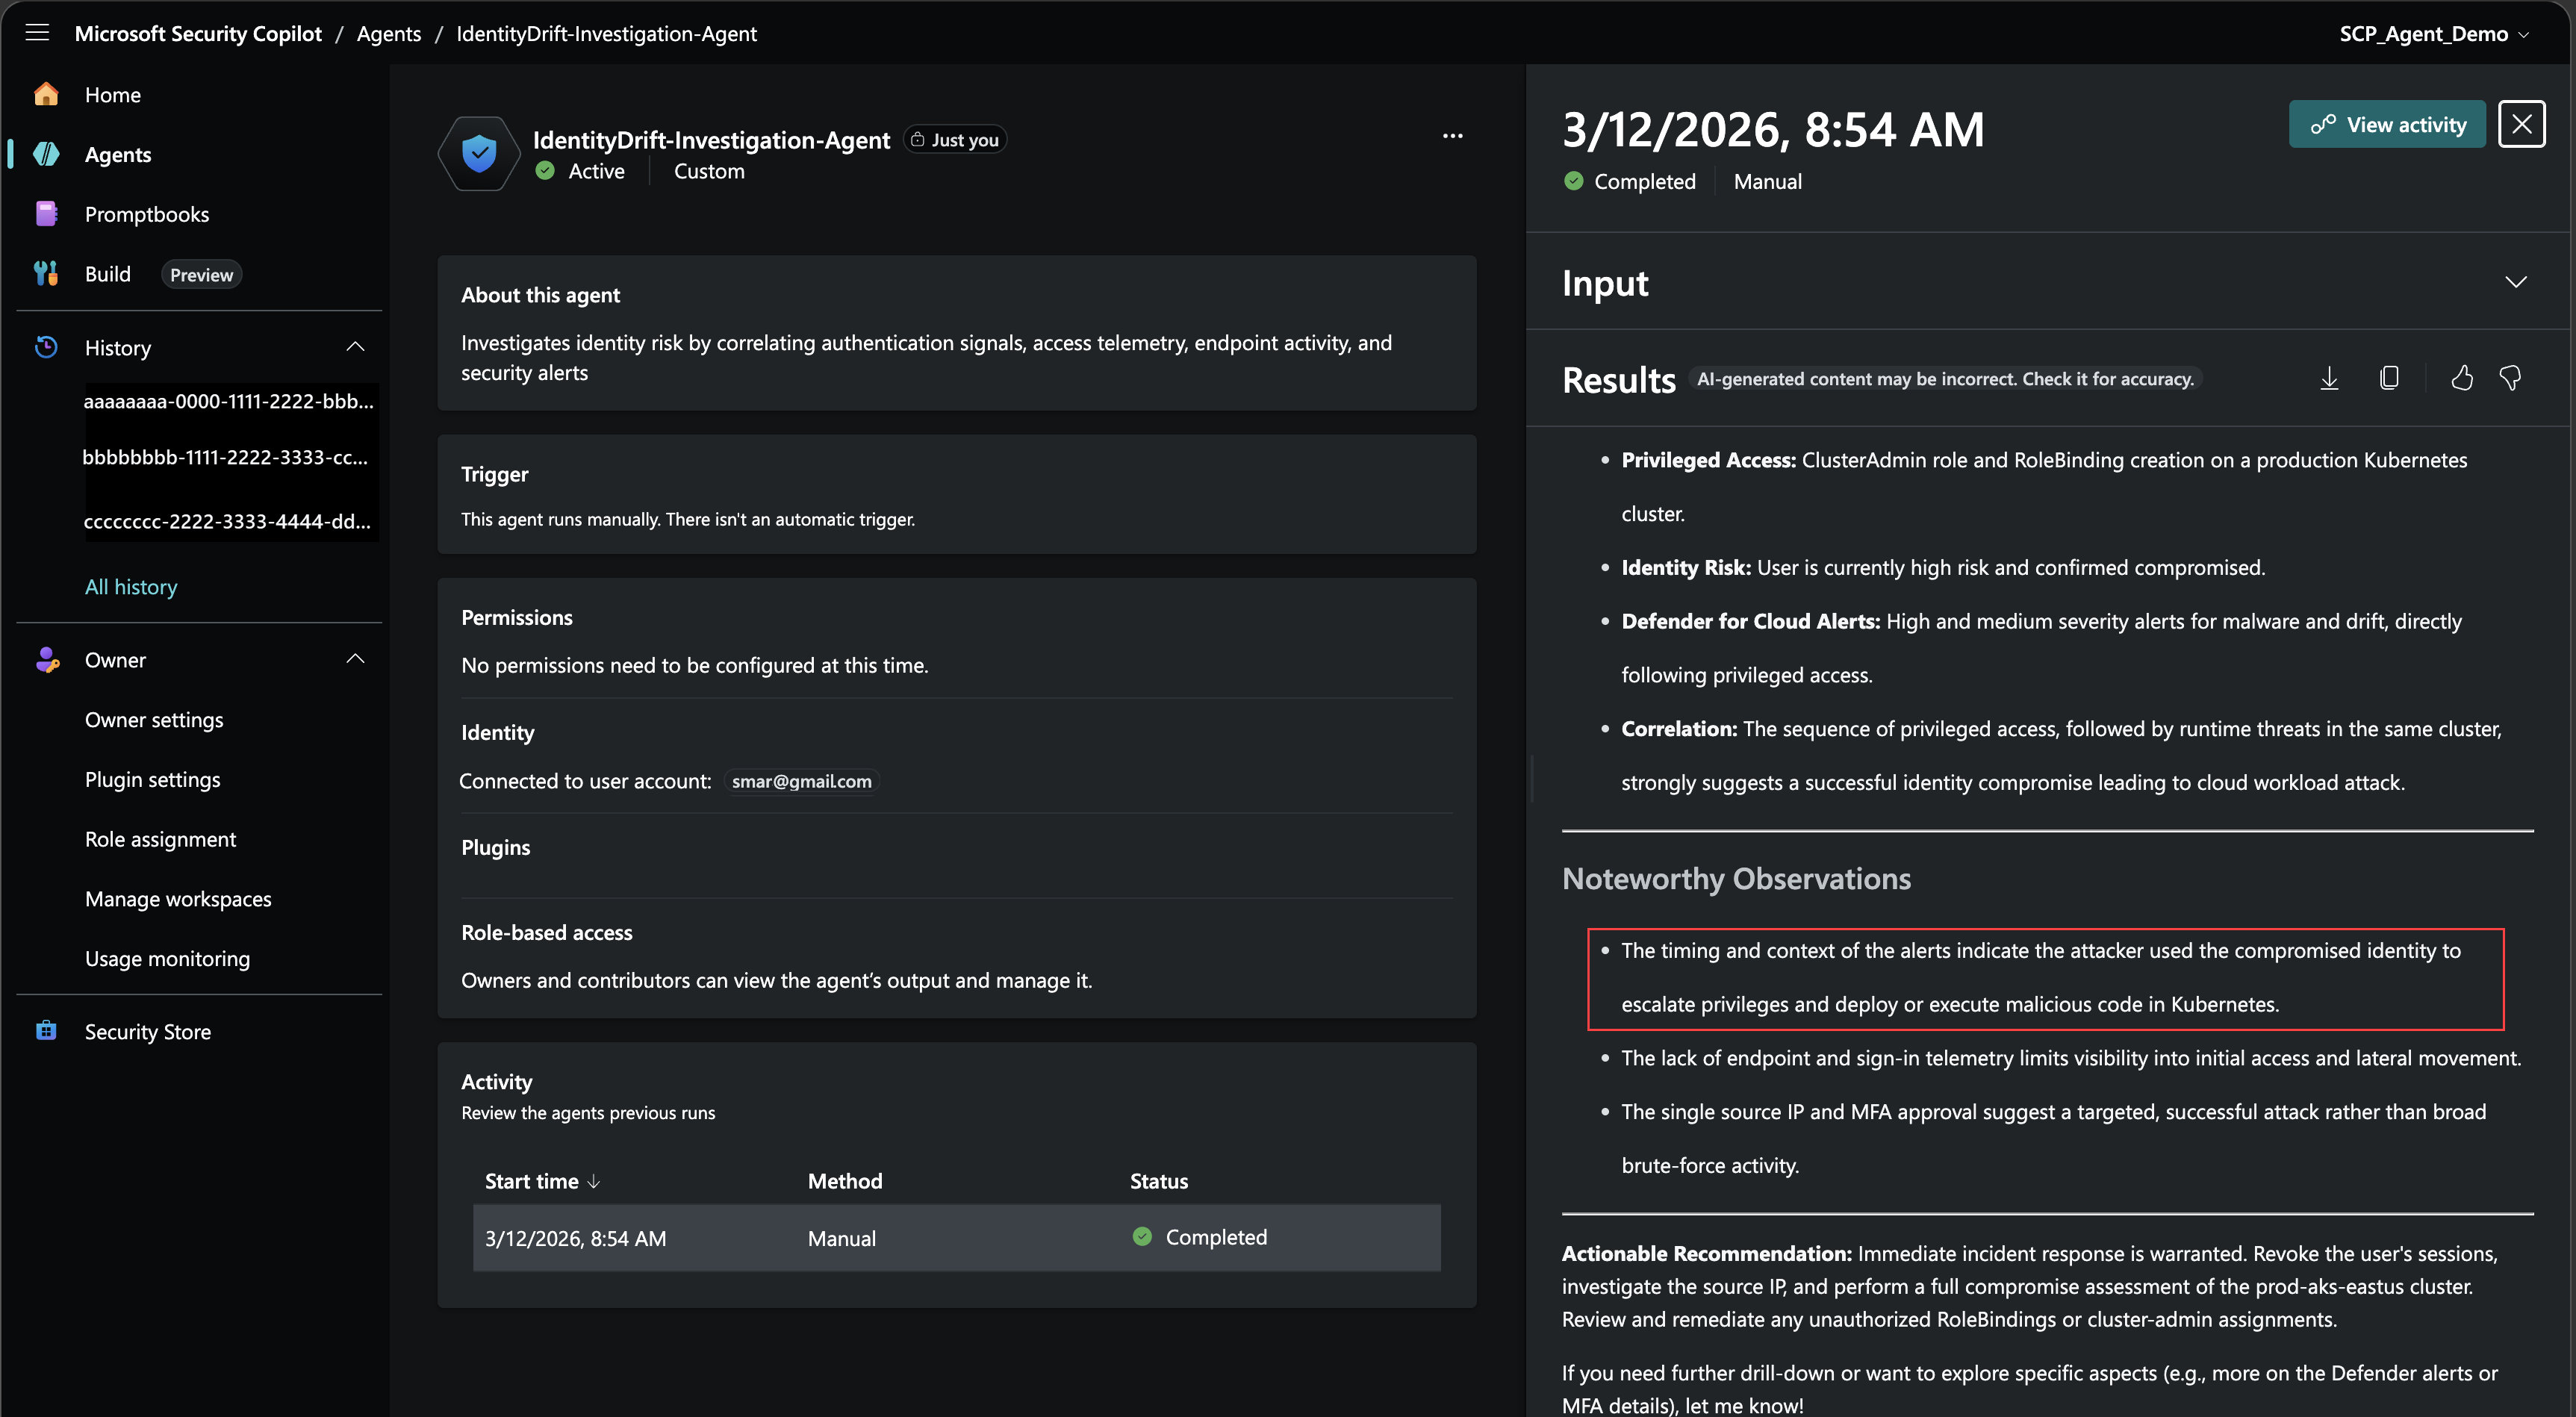Collapse the Owner section
Screen dimensions: 2576x1417
click(355, 659)
